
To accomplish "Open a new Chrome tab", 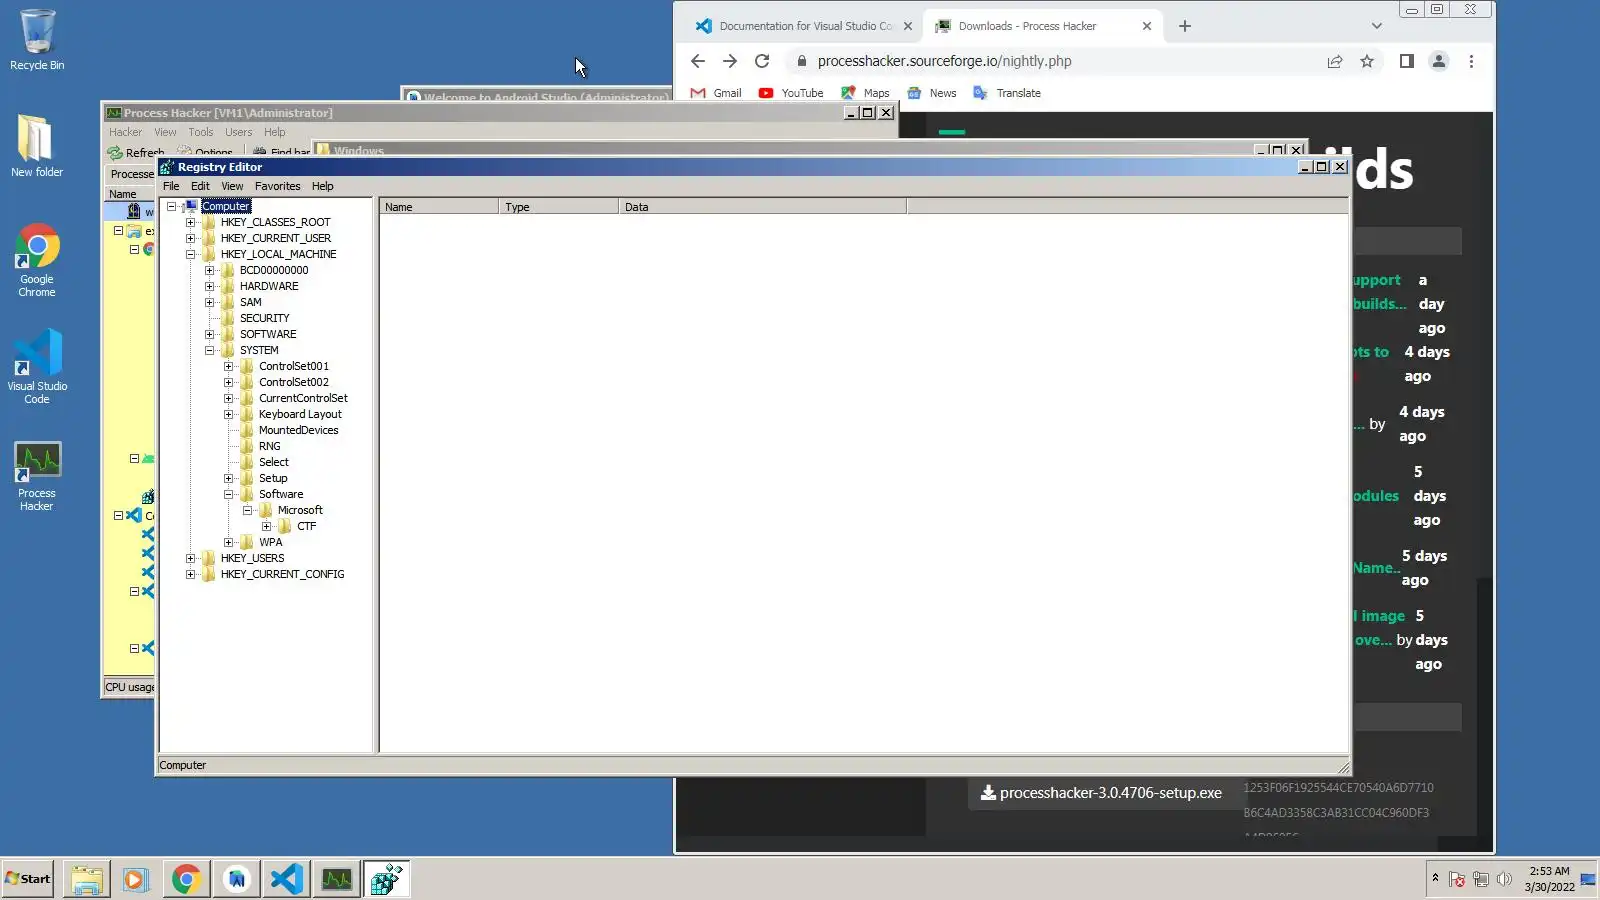I will 1185,26.
